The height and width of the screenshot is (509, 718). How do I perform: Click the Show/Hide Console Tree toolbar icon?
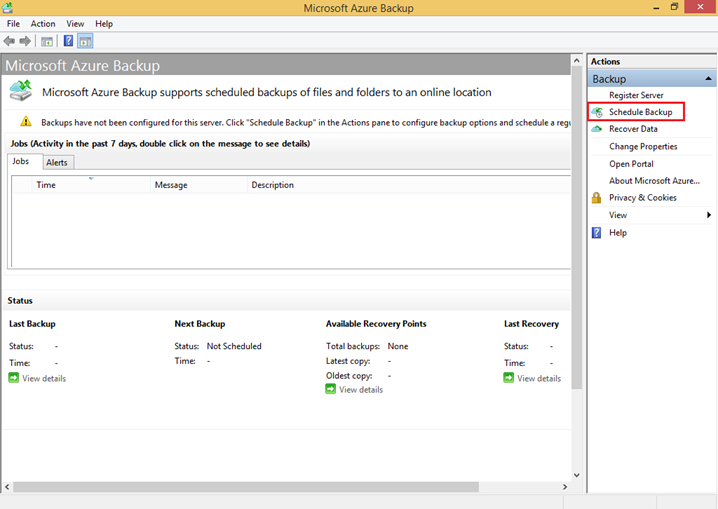tap(47, 41)
